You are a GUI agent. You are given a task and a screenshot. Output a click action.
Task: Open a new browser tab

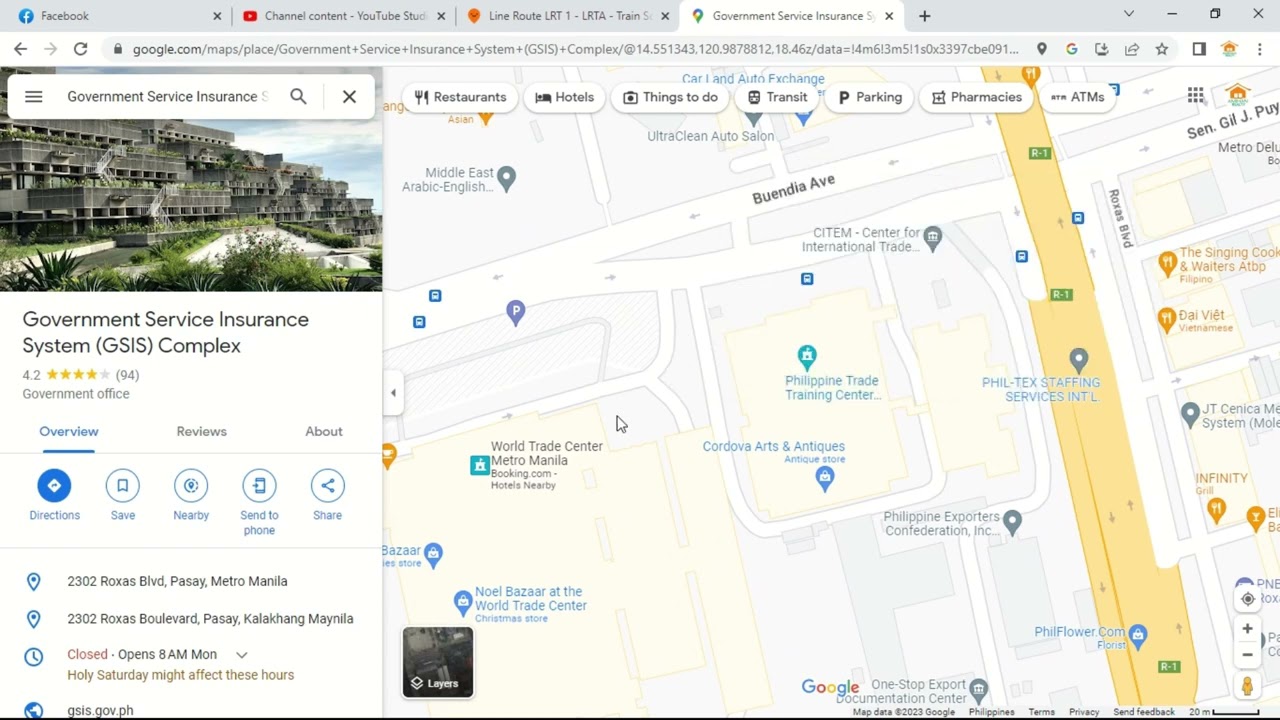[x=924, y=16]
